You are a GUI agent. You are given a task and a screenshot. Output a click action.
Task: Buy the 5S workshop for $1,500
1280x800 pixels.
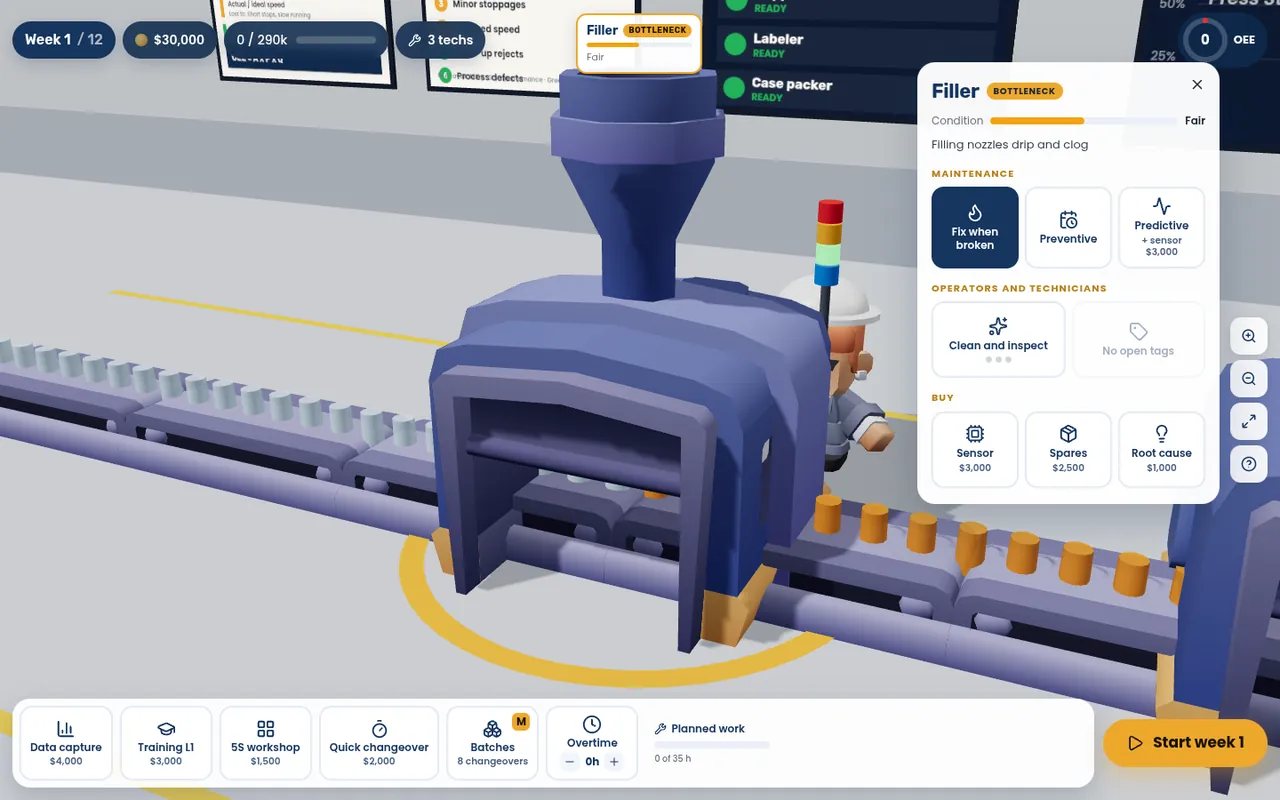(265, 743)
